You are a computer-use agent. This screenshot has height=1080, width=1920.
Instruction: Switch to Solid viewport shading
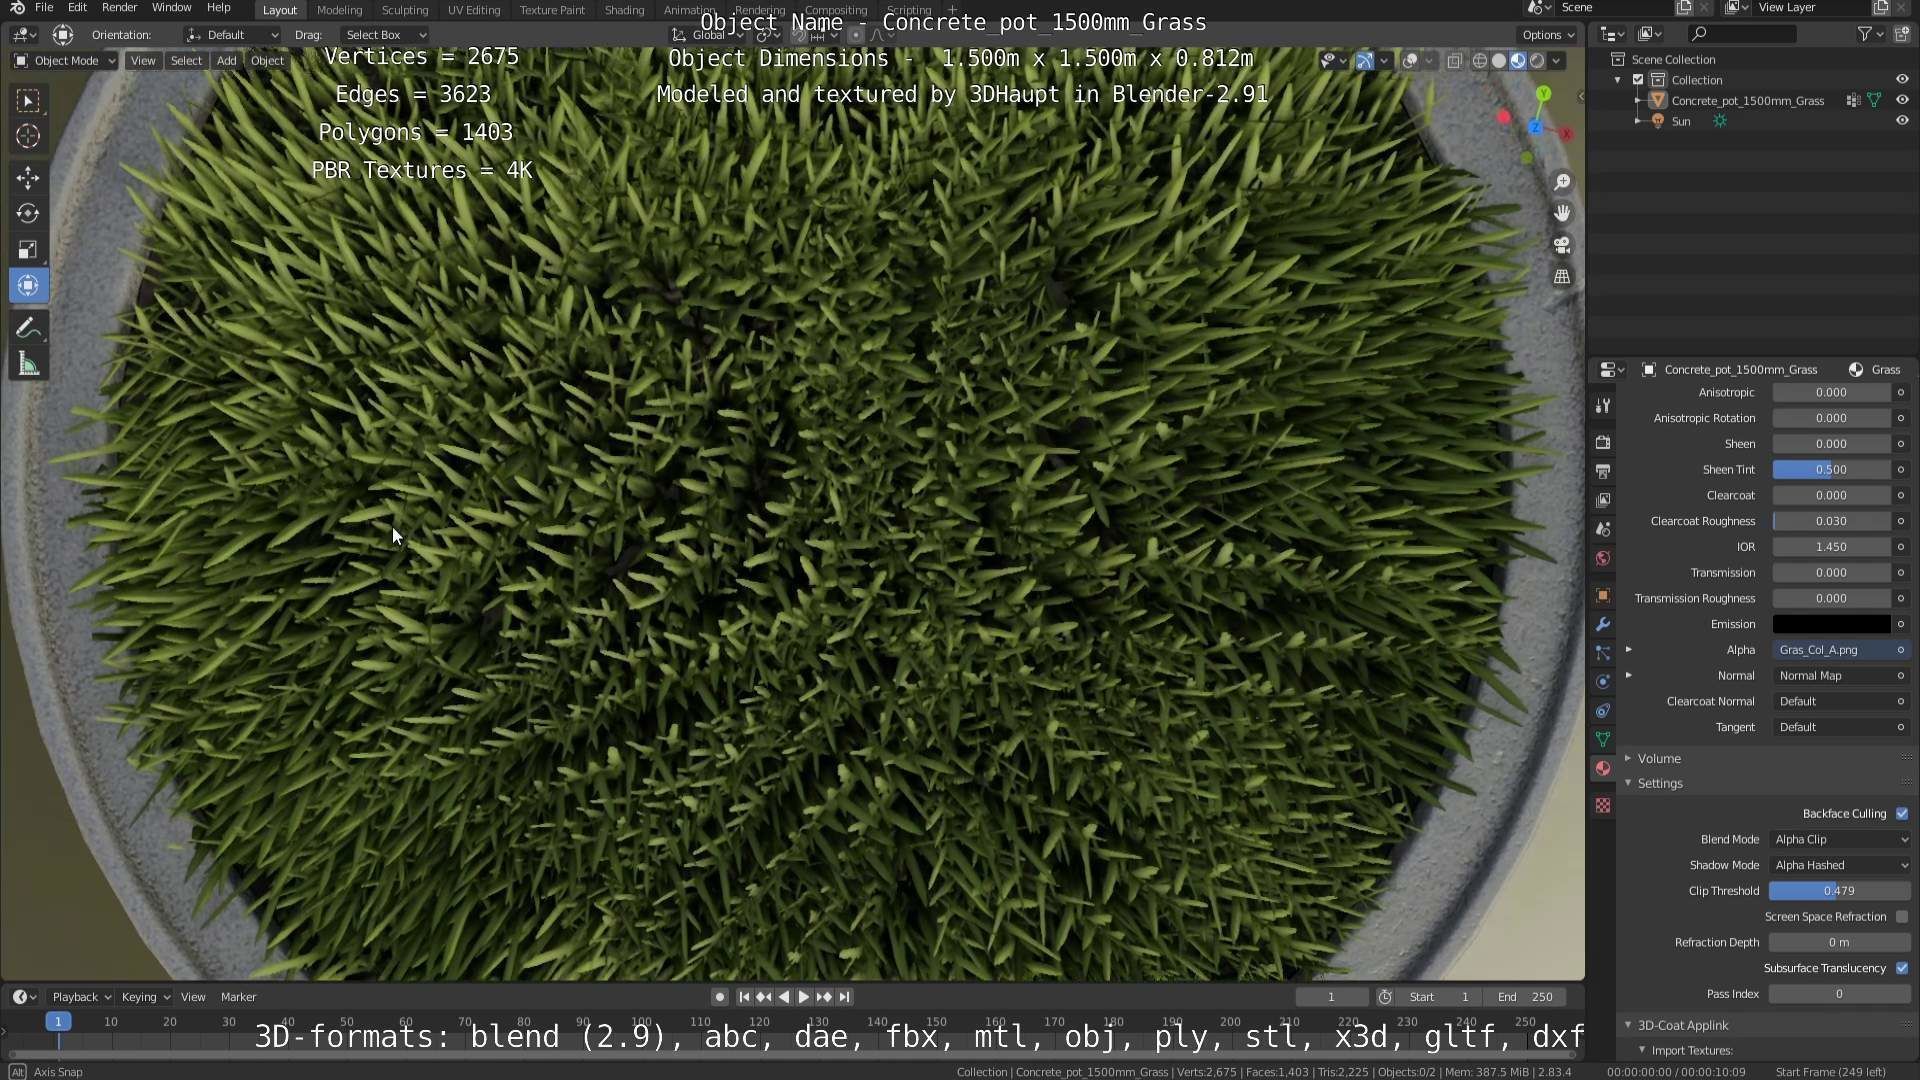[x=1499, y=61]
